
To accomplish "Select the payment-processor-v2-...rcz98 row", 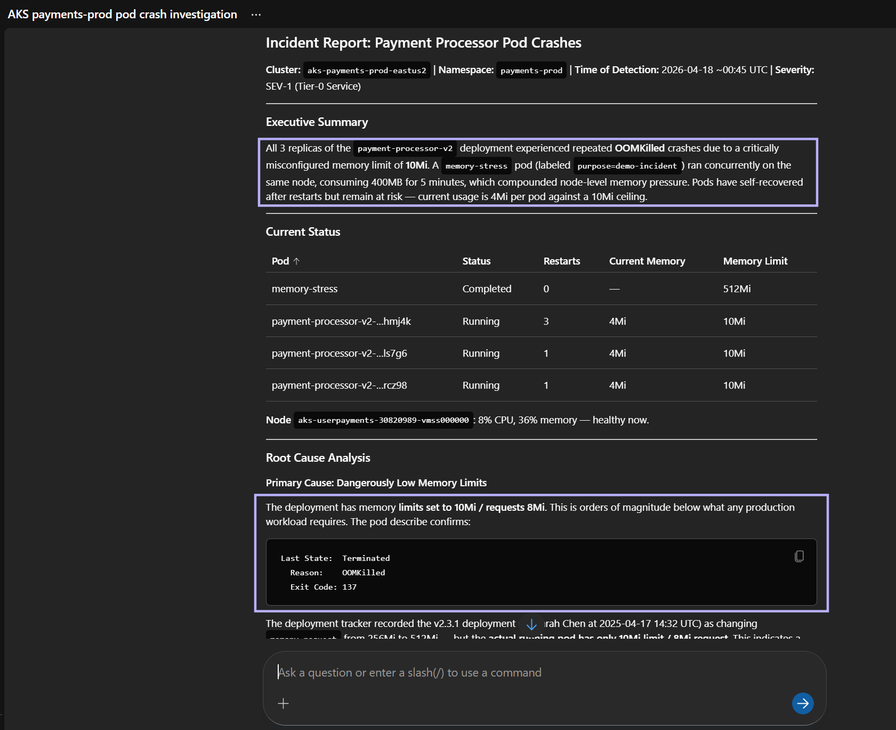I will (x=541, y=385).
